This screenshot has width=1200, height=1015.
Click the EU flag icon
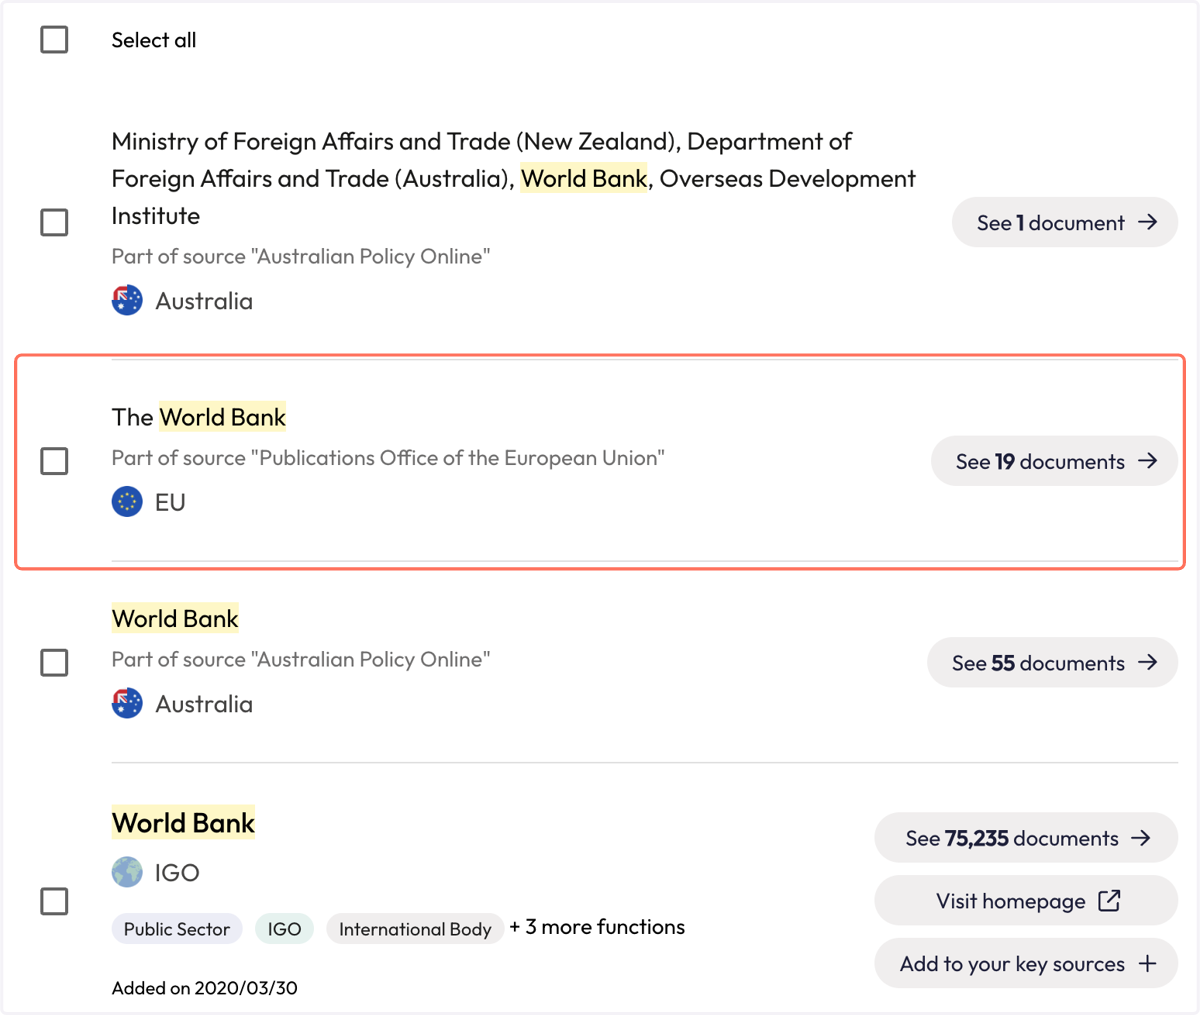tap(127, 502)
